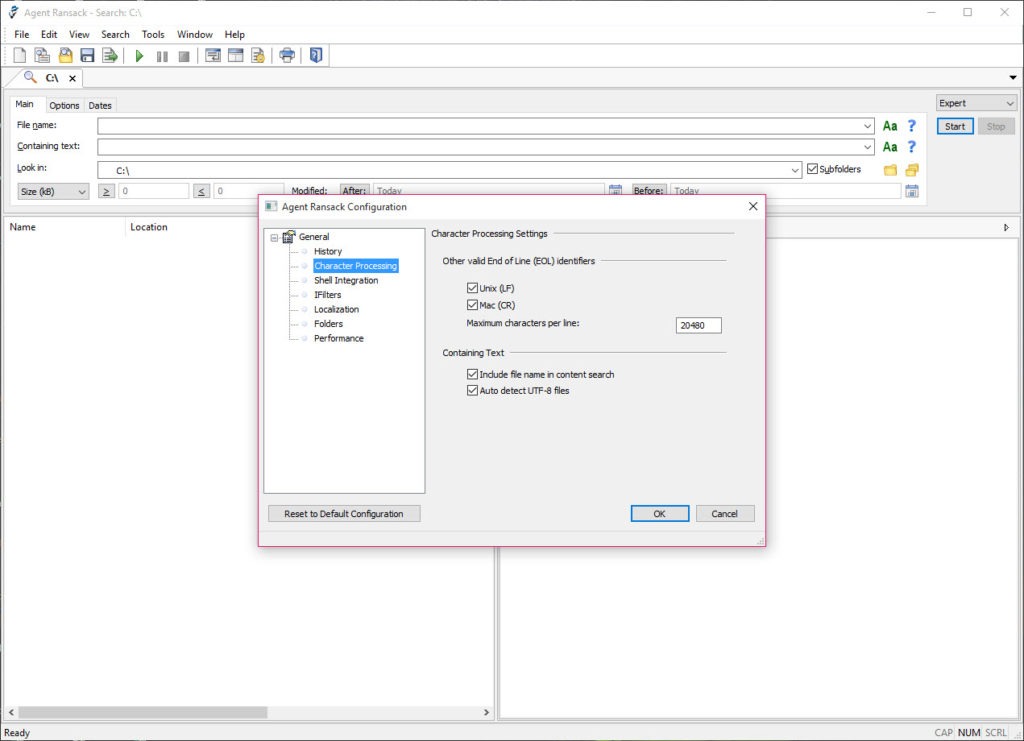The width and height of the screenshot is (1024, 741).
Task: Close the C:\ search tab
Action: (72, 78)
